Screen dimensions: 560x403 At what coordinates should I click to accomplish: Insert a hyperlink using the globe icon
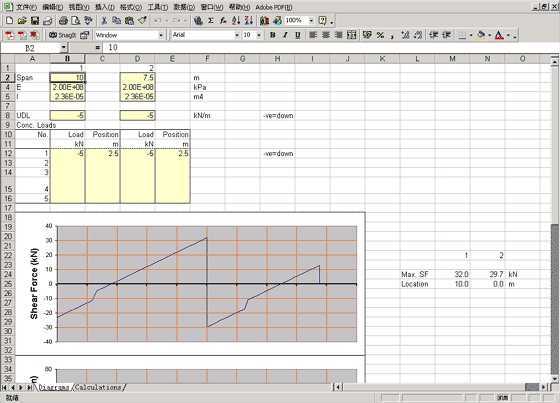point(198,21)
